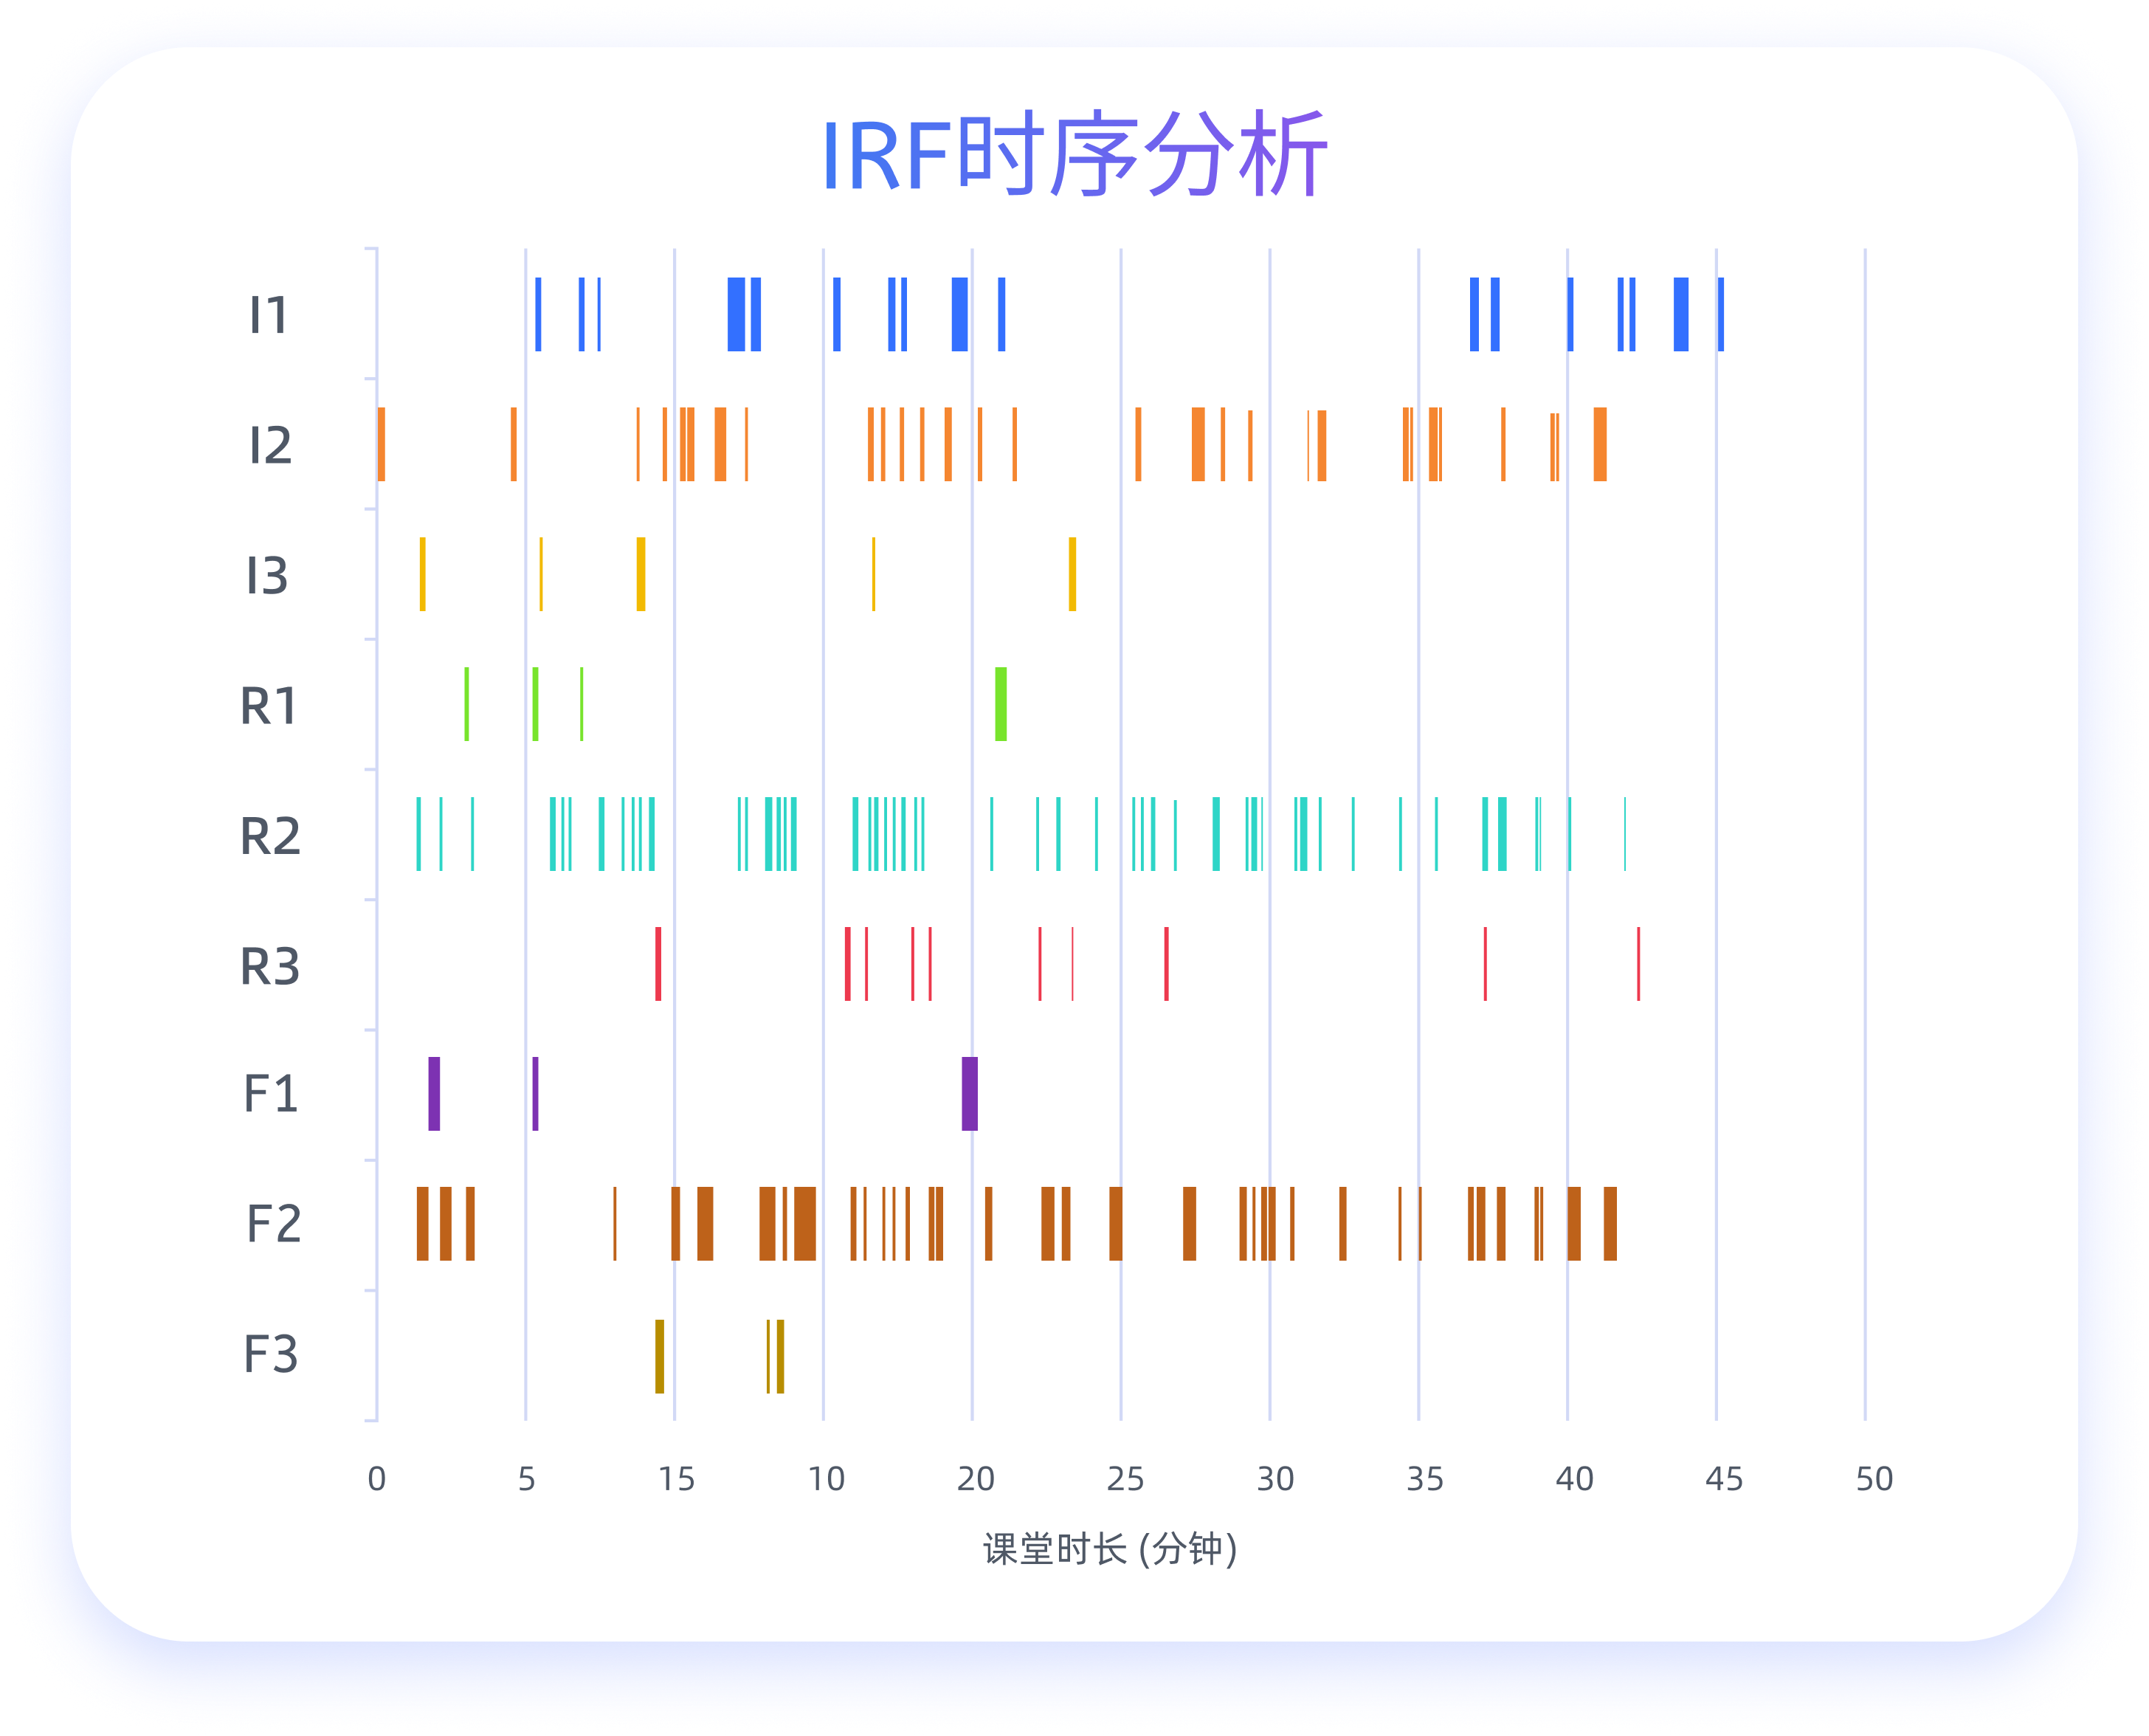Click the x-axis tick label "35"

[x=1425, y=1478]
